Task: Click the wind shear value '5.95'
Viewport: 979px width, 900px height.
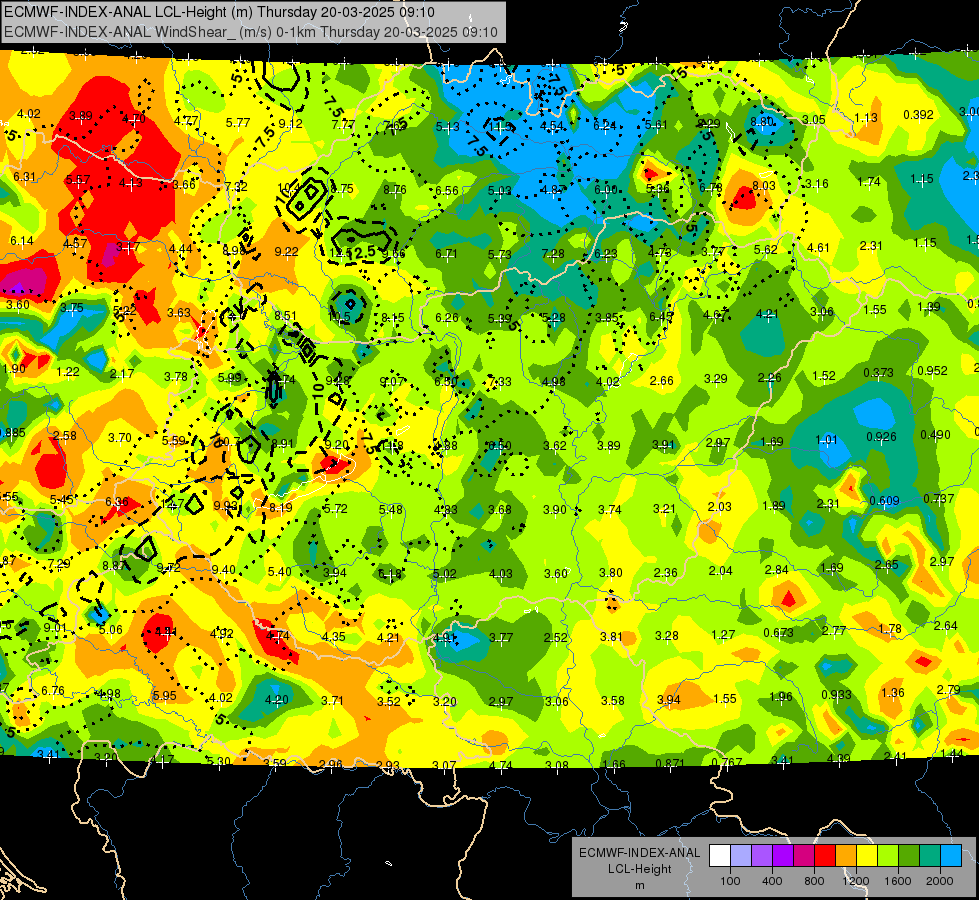Action: (x=164, y=696)
